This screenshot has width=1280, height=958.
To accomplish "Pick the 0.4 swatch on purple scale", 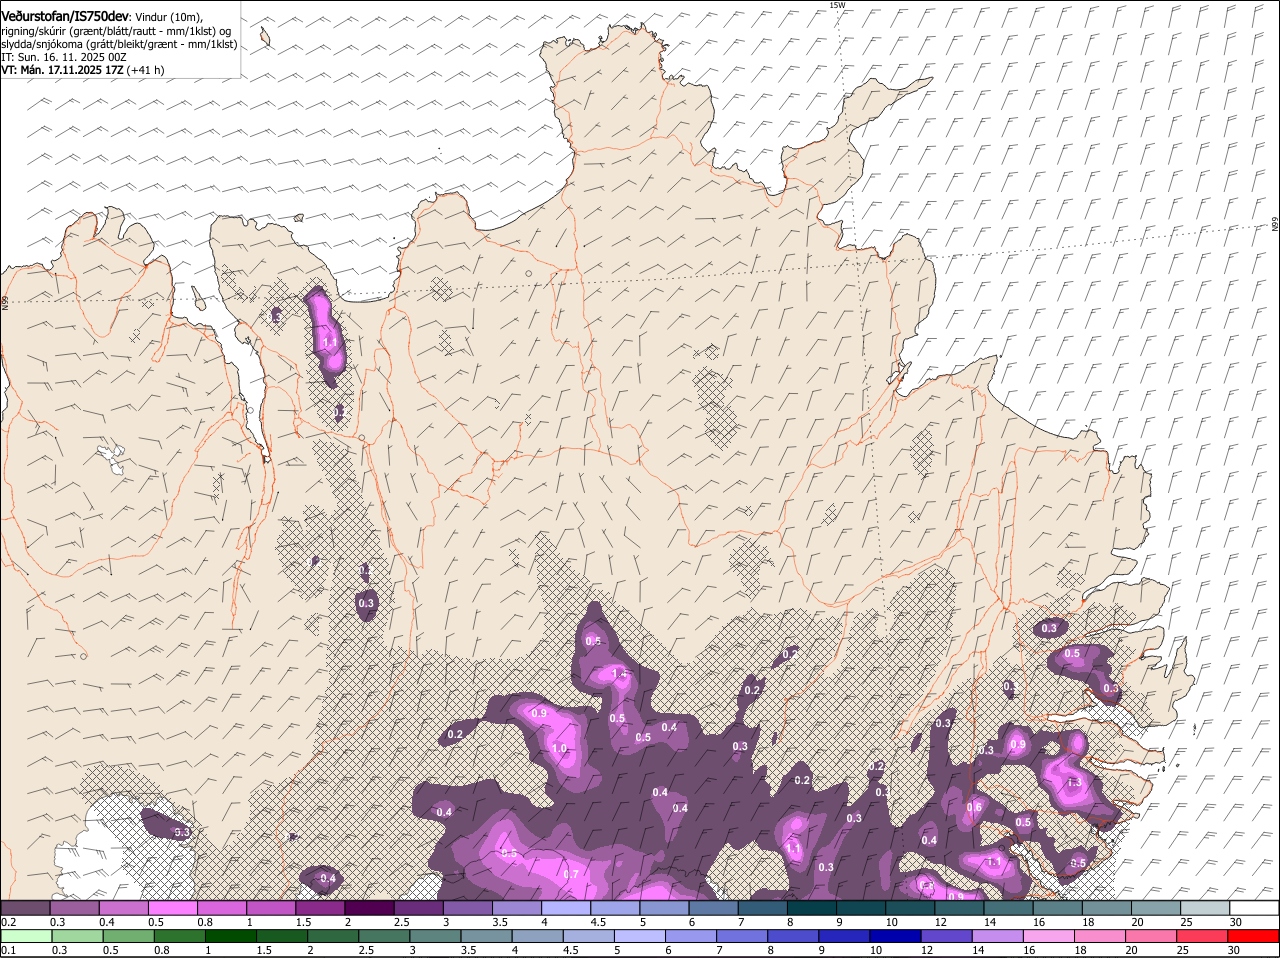I will [123, 907].
